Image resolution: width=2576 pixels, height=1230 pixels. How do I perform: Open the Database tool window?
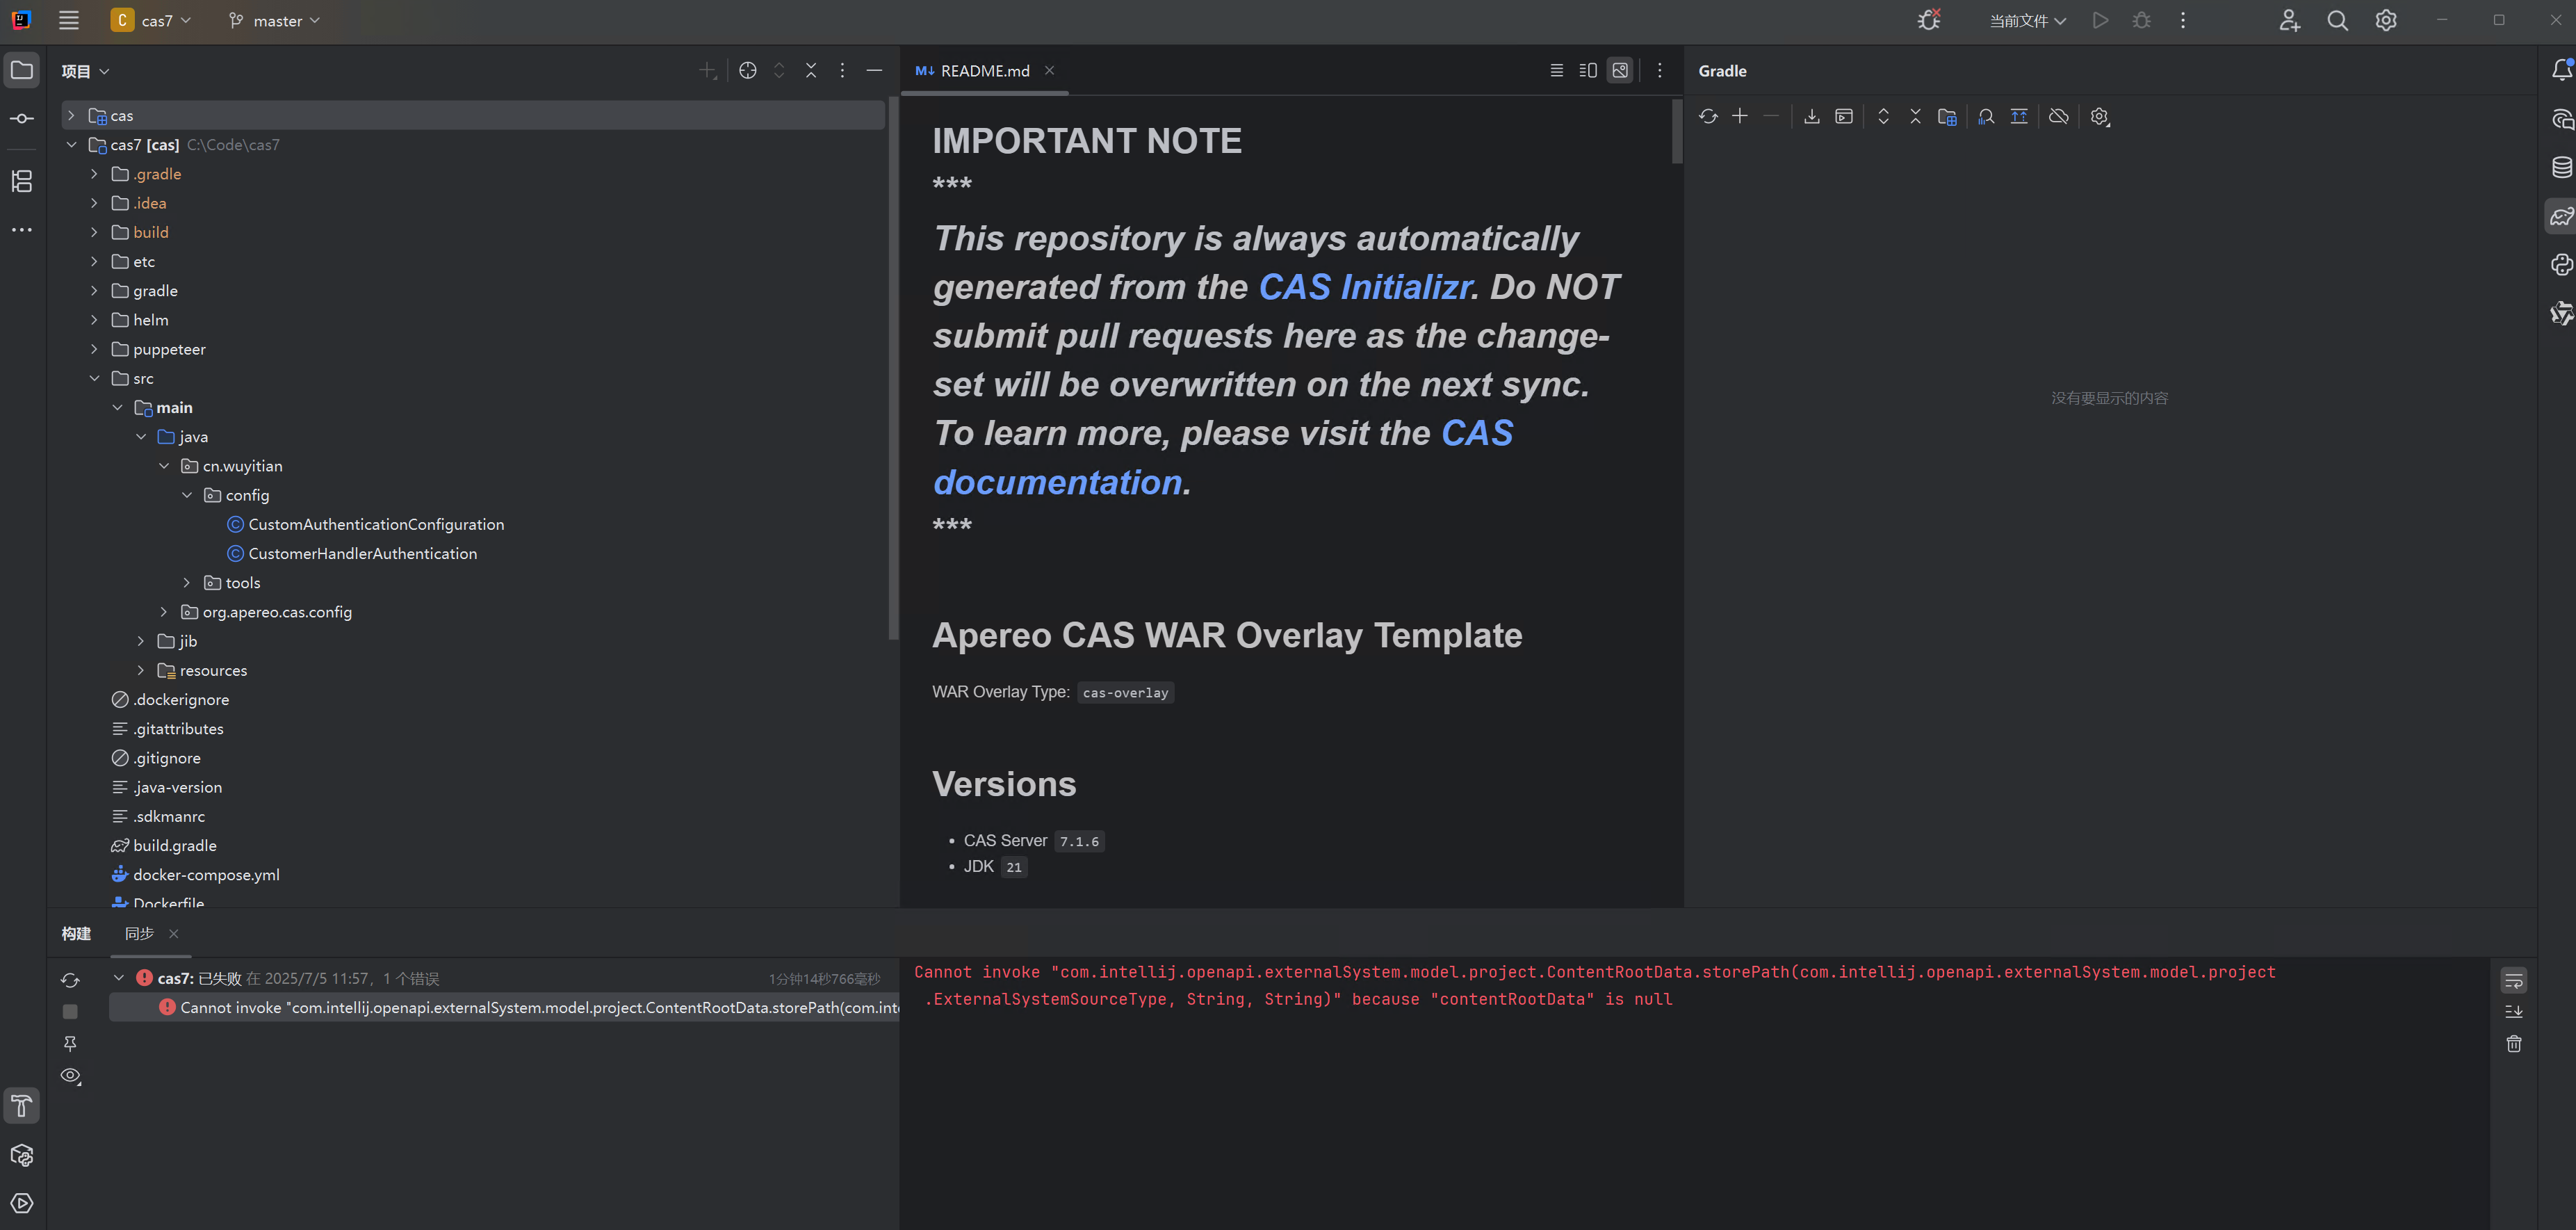[x=2561, y=167]
